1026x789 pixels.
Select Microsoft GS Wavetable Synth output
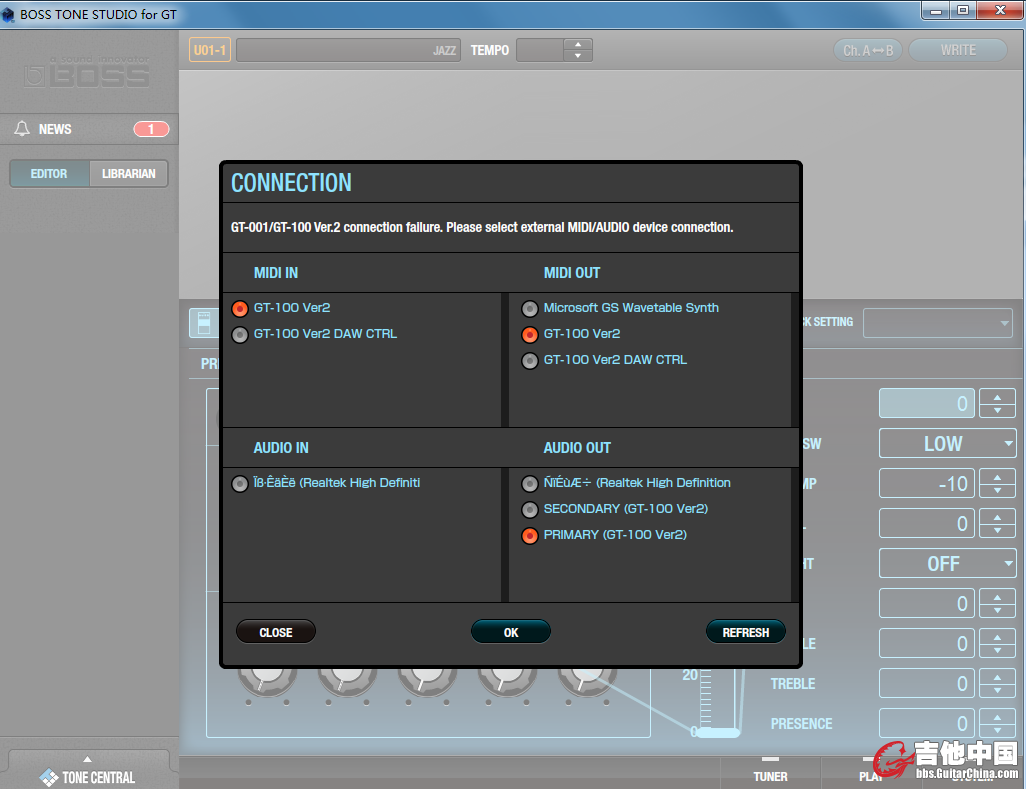pos(530,309)
